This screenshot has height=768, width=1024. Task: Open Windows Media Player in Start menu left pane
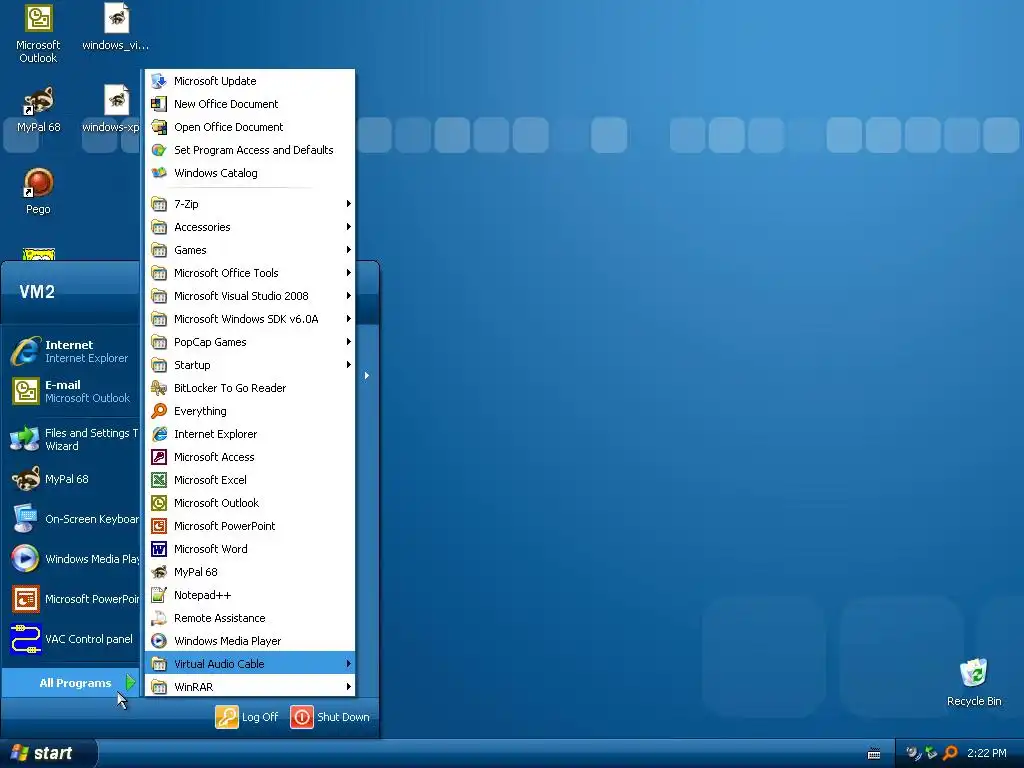(72, 559)
